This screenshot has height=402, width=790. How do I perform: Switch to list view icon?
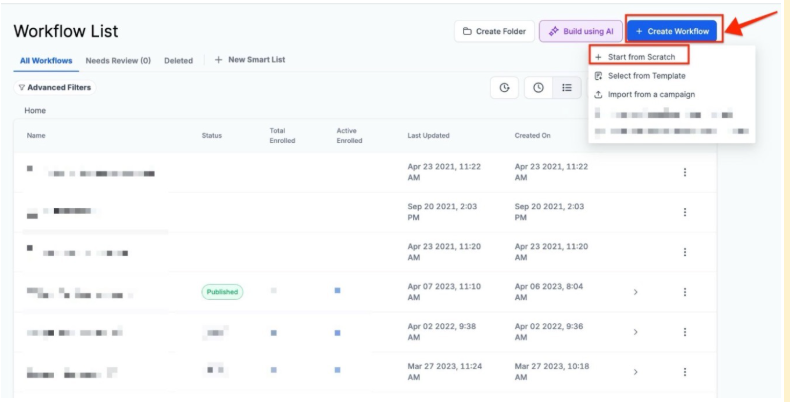click(x=567, y=88)
